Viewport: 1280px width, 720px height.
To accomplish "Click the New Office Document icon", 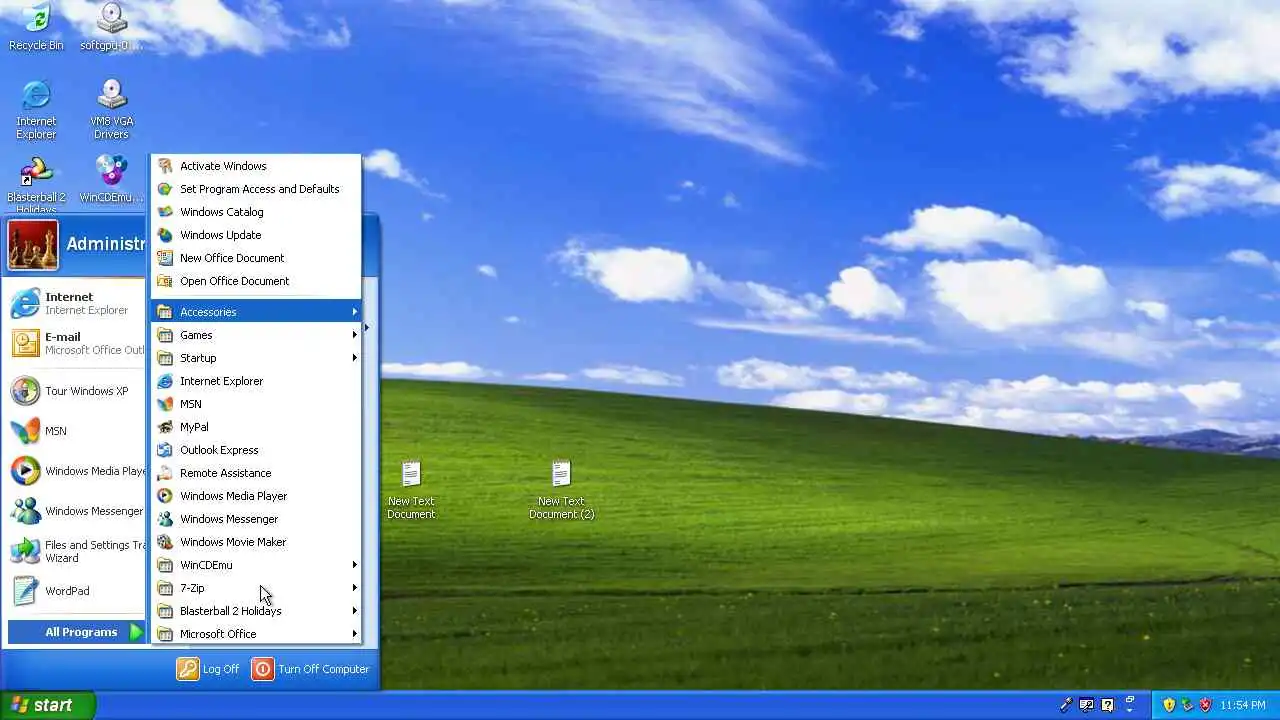I will point(165,258).
